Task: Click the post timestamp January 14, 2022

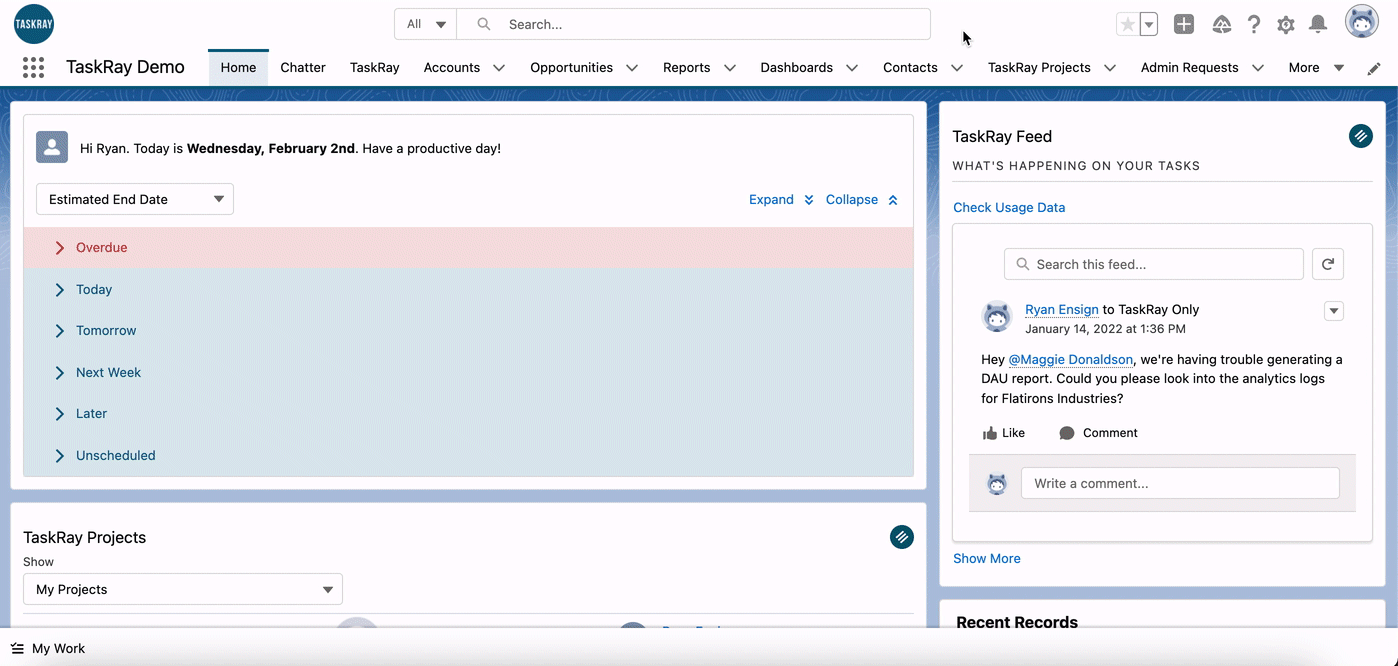Action: click(x=1105, y=329)
